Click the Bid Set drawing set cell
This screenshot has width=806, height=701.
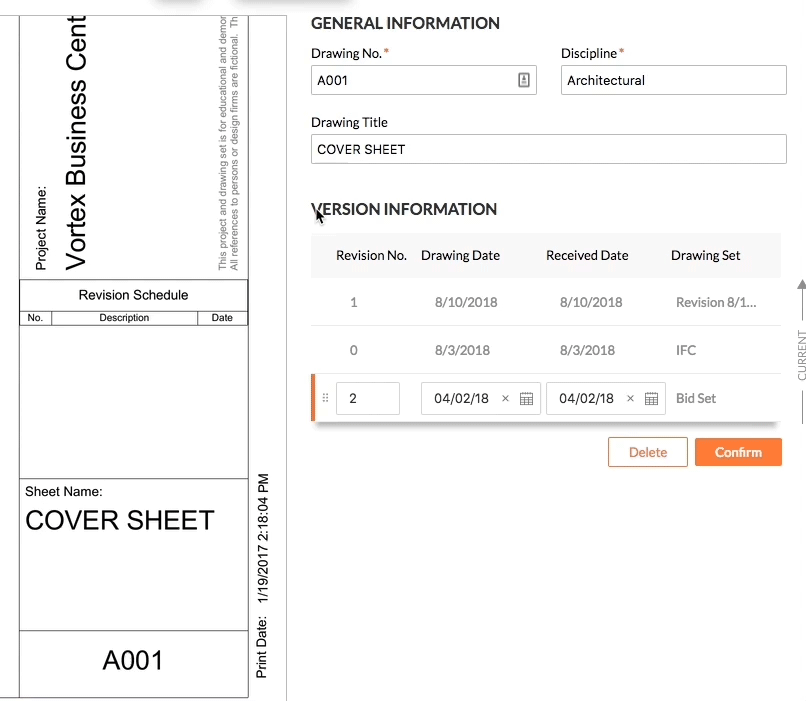coord(696,398)
